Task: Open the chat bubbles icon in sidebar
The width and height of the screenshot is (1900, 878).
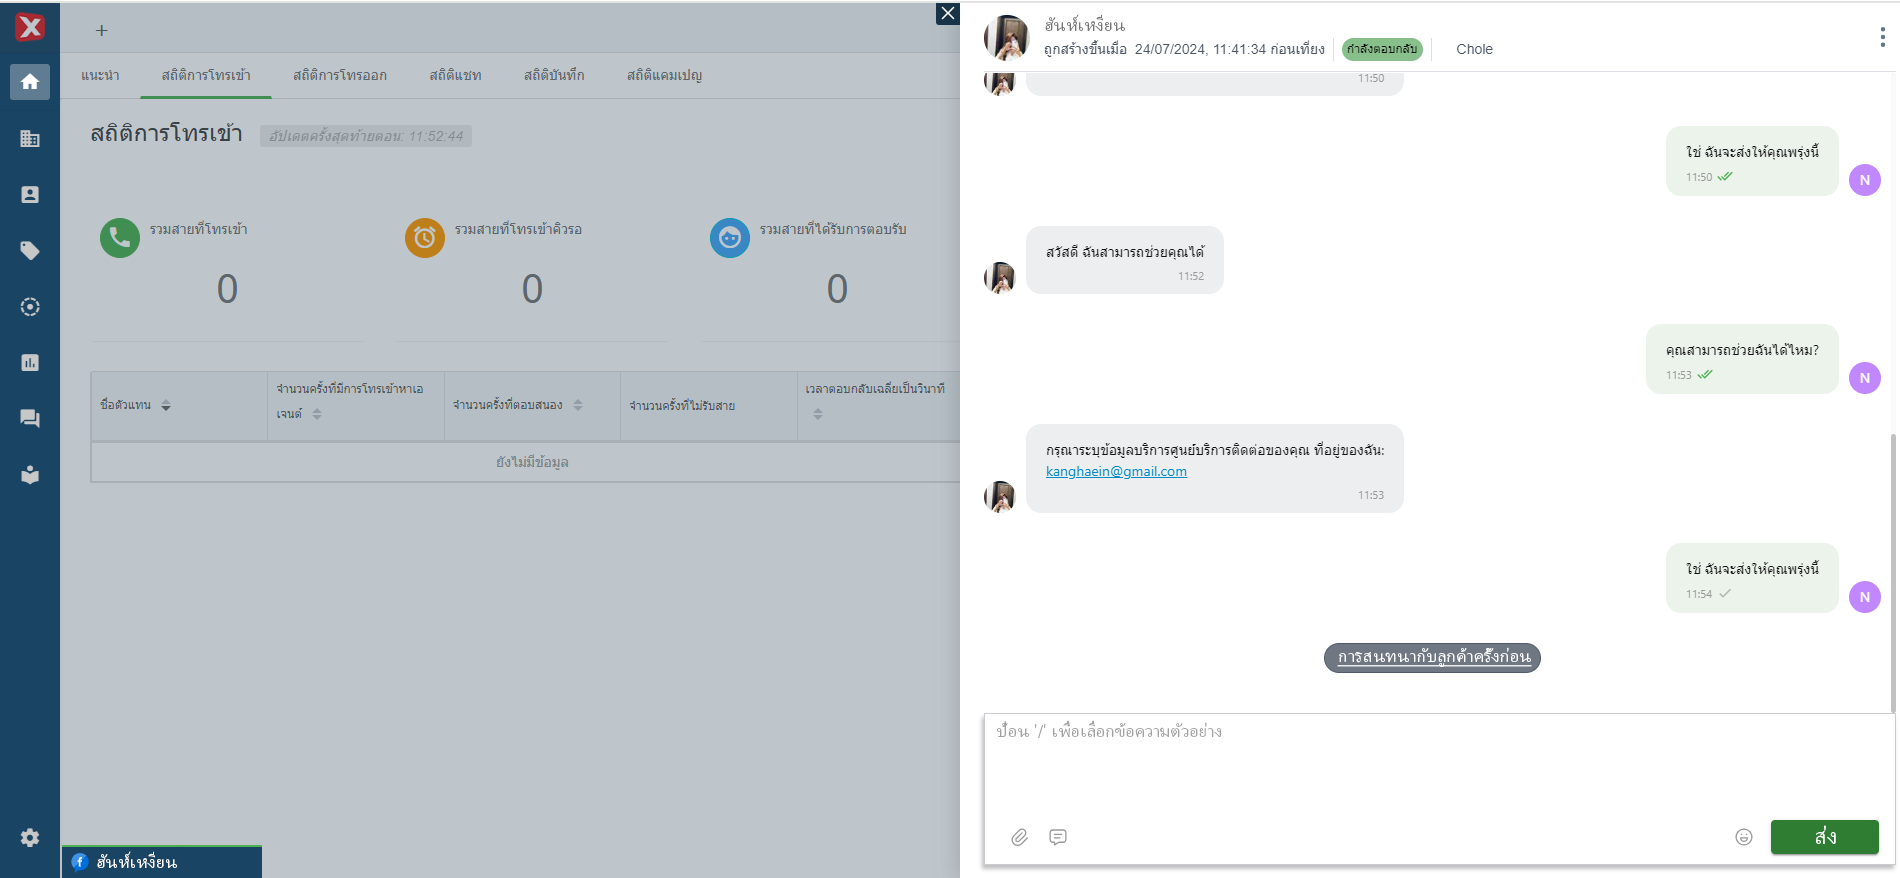Action: (30, 419)
